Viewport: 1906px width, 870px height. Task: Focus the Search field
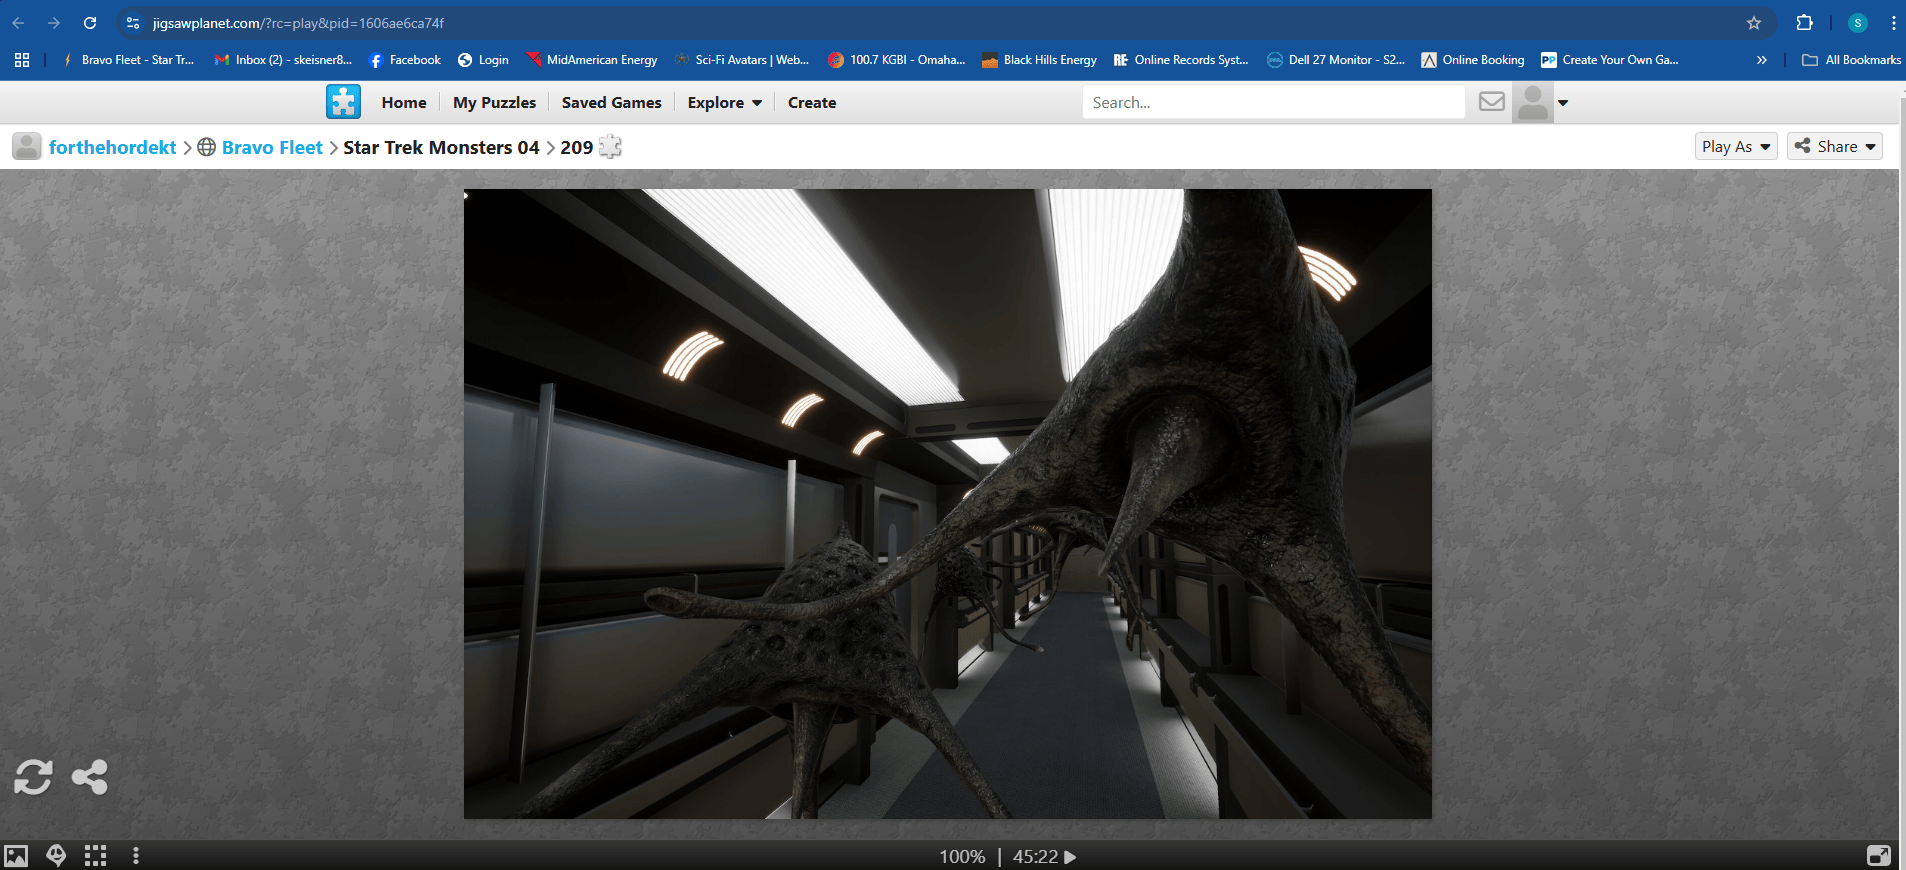[x=1273, y=102]
